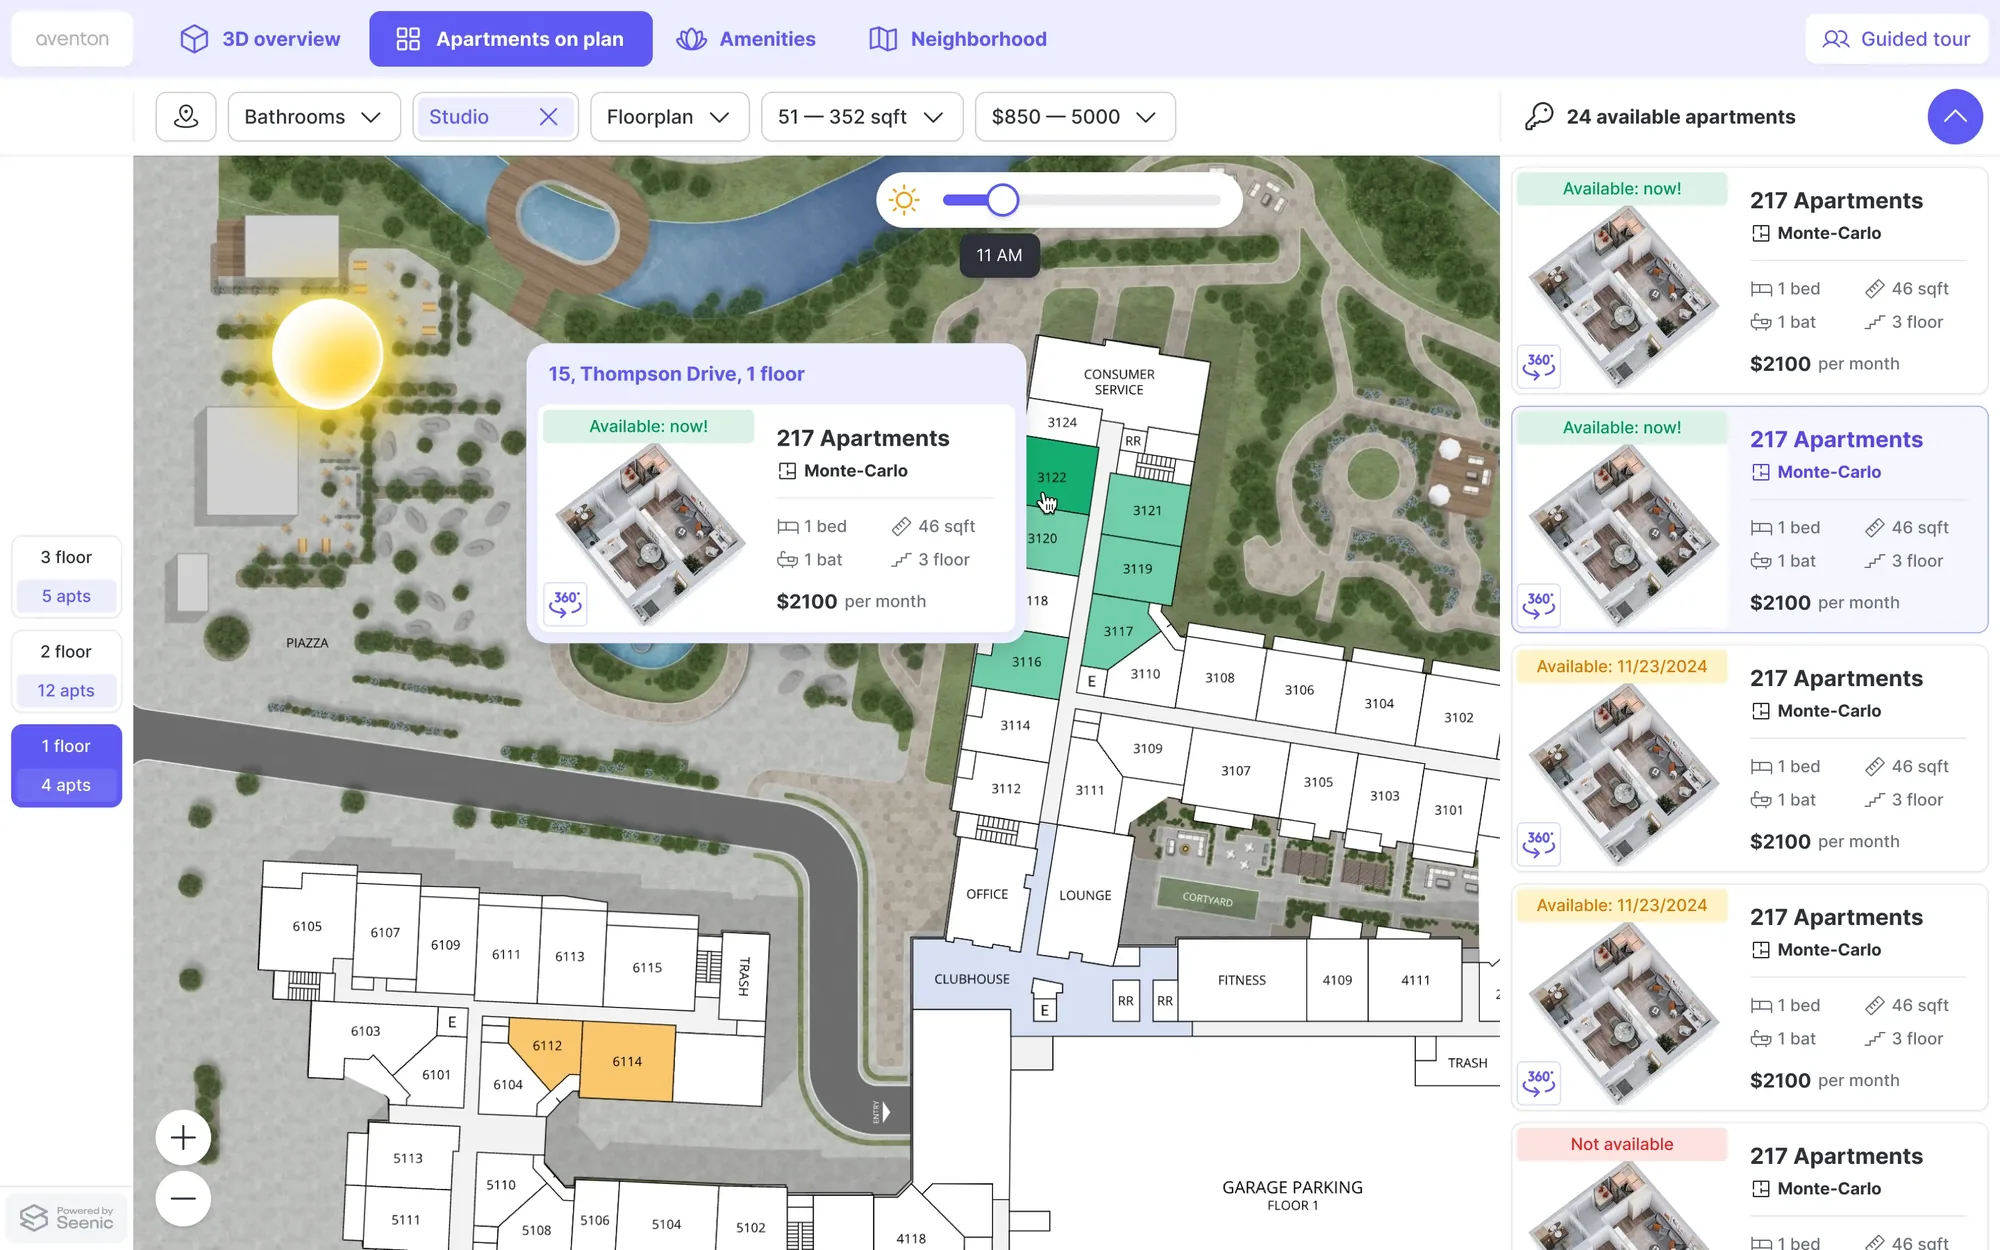Remove the Studio filter with the X
Viewport: 2000px width, 1250px height.
click(548, 117)
